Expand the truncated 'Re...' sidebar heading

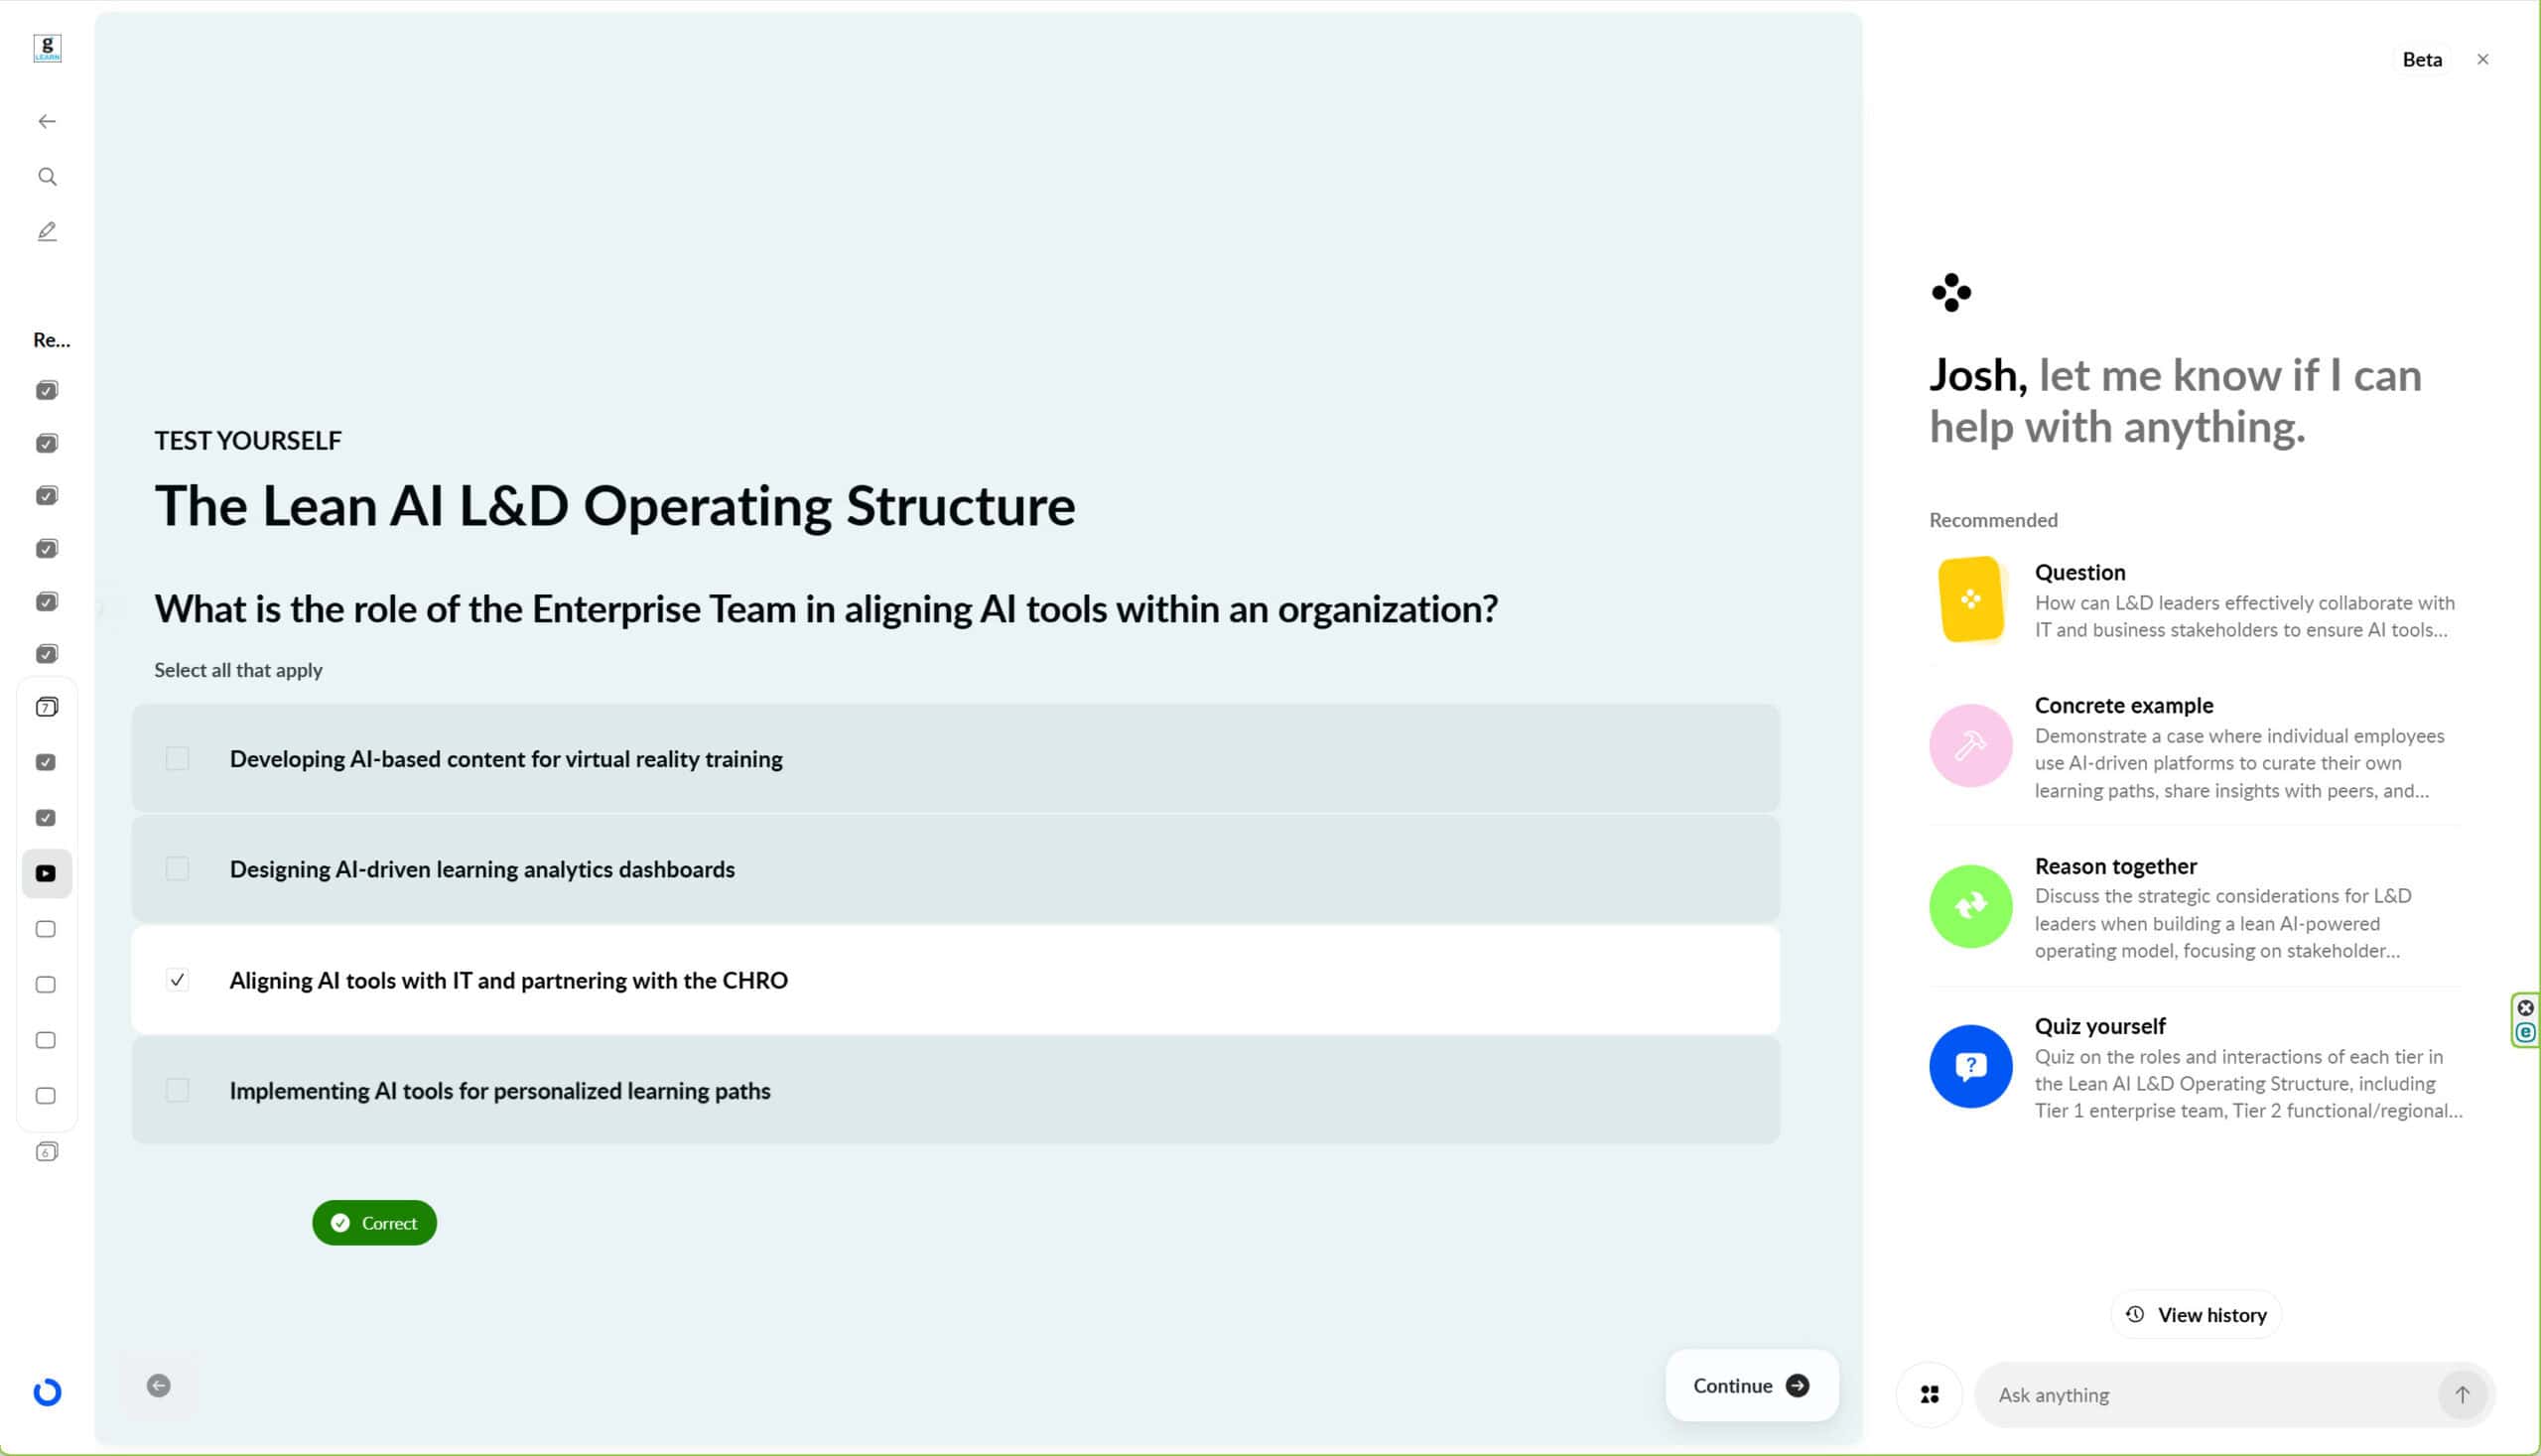pos(51,340)
